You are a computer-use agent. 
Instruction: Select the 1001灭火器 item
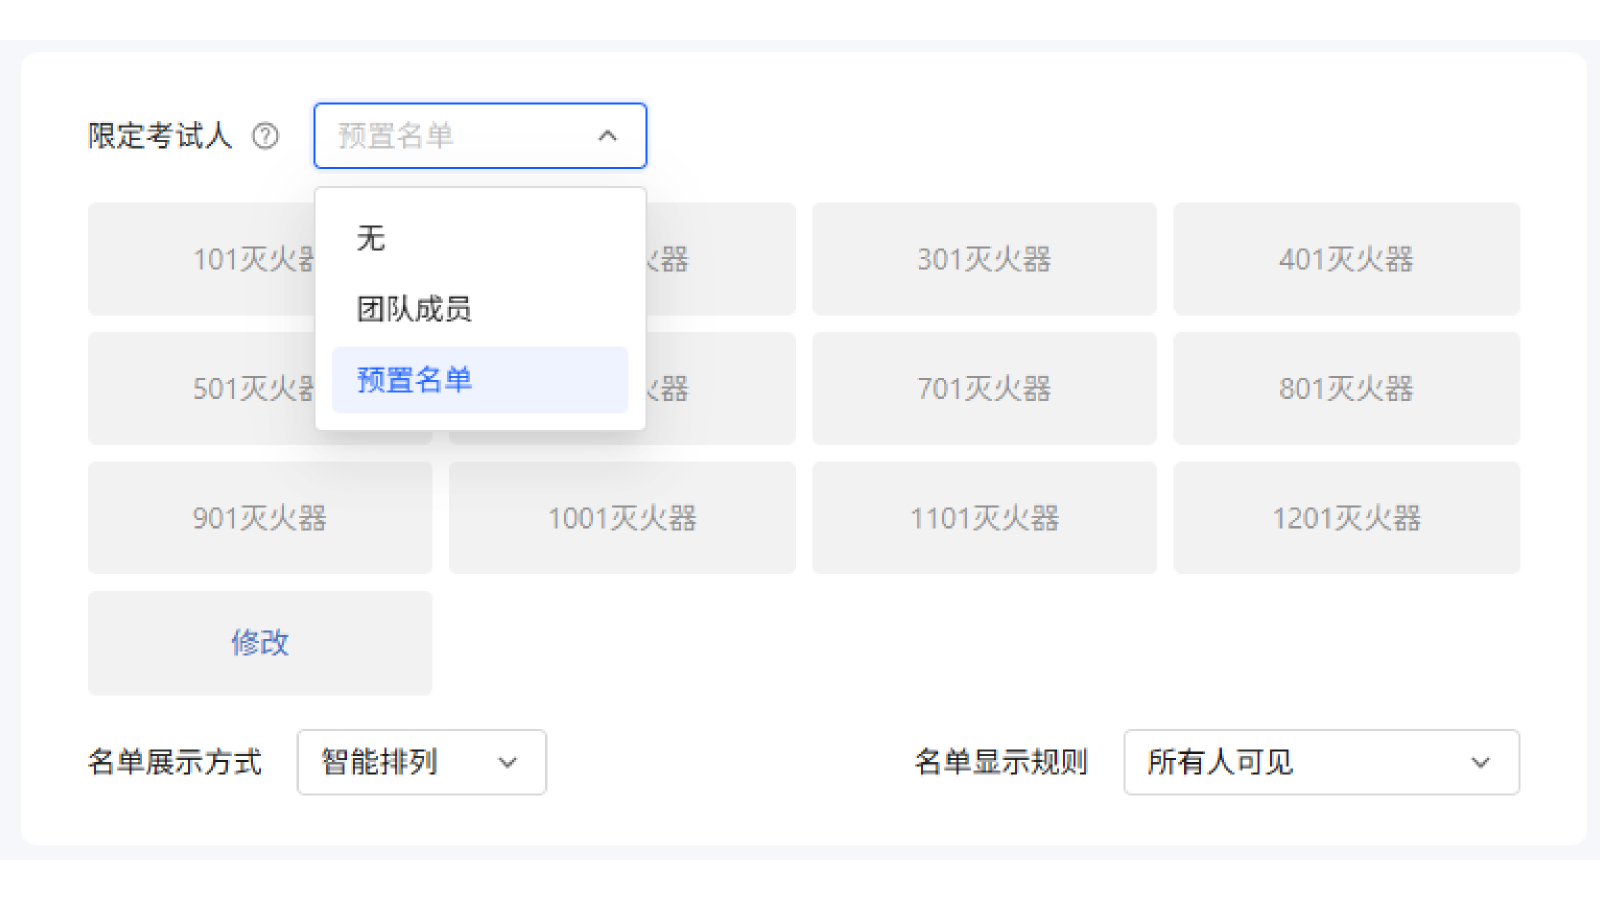622,518
